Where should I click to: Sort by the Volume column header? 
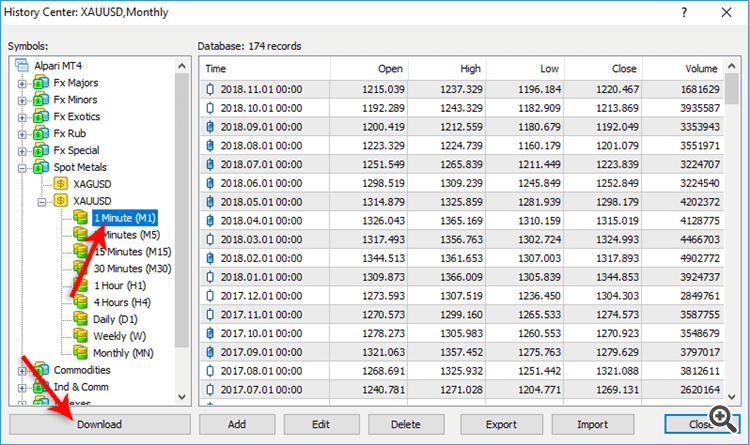point(696,68)
